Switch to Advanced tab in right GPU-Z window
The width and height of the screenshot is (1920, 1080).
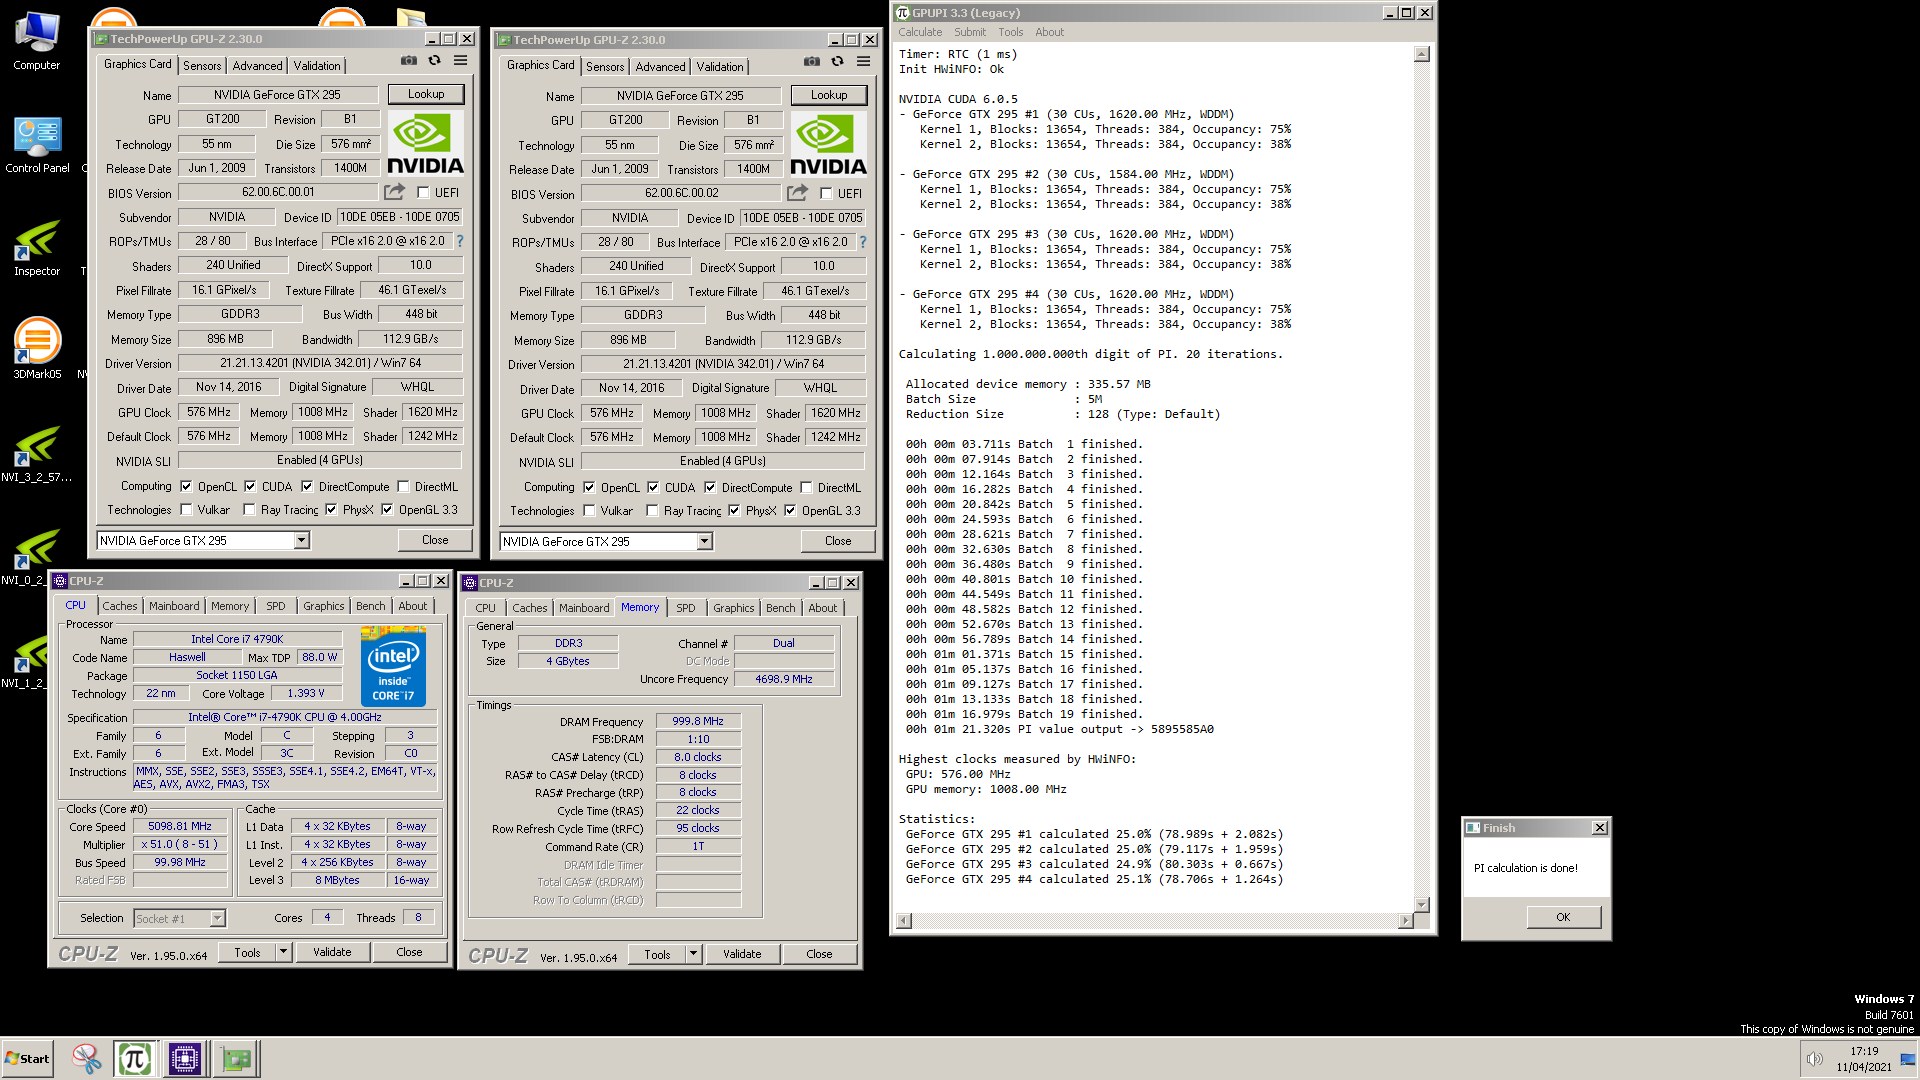(x=660, y=66)
